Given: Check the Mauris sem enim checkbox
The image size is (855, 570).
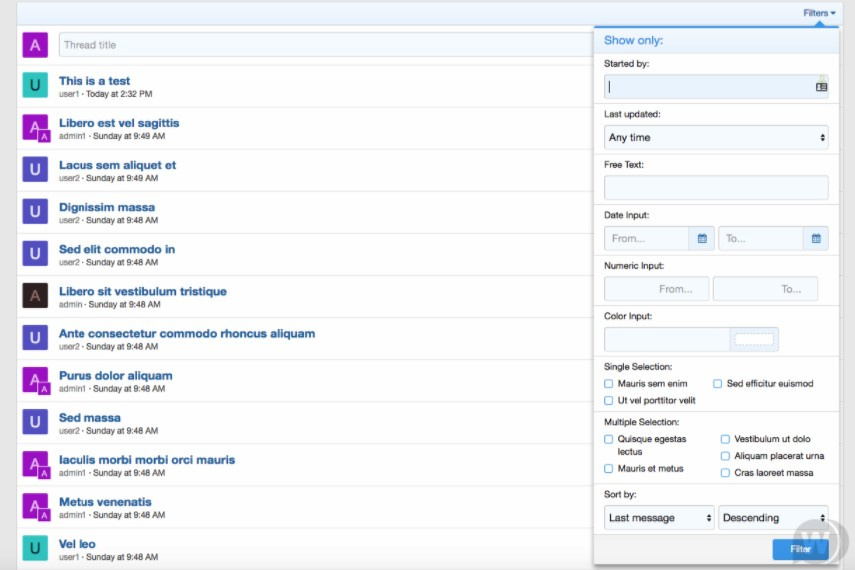Looking at the screenshot, I should [x=609, y=384].
